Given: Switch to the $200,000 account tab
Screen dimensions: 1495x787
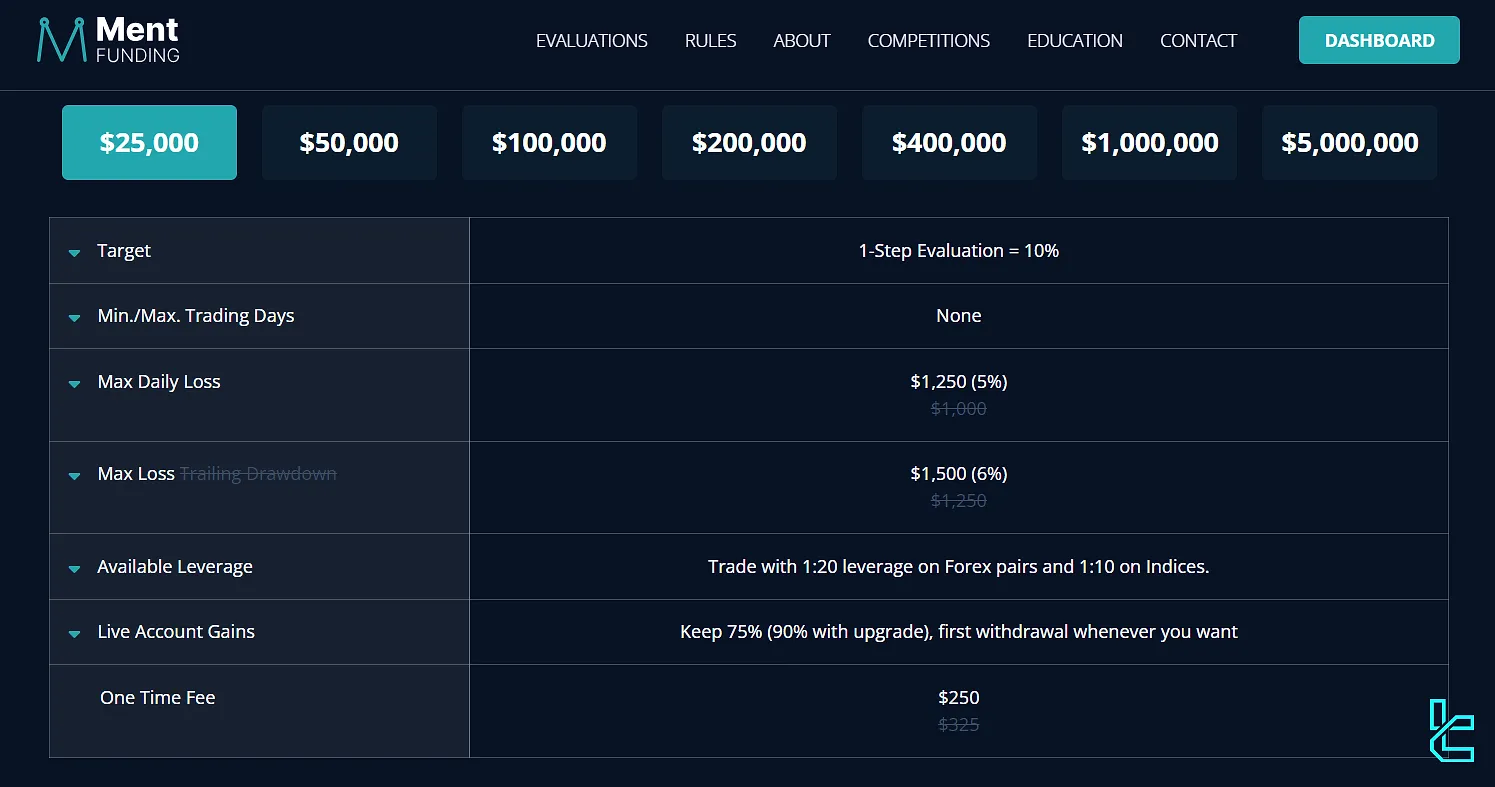Looking at the screenshot, I should pos(749,143).
